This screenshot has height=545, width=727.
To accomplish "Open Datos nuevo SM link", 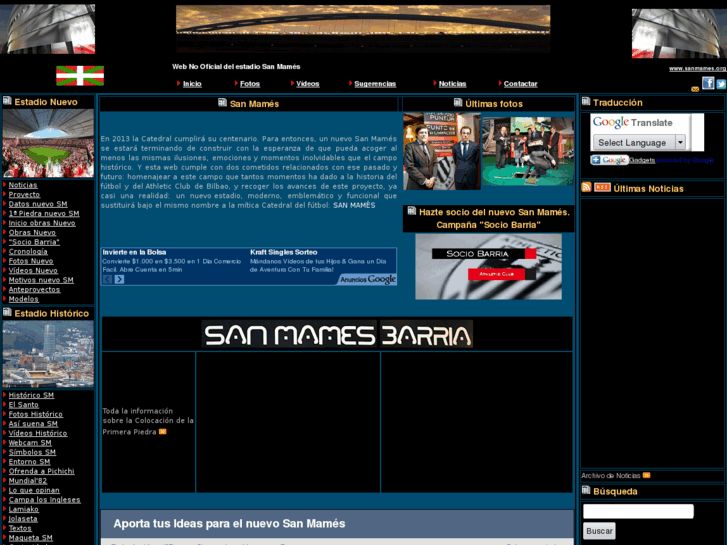I will coord(38,204).
